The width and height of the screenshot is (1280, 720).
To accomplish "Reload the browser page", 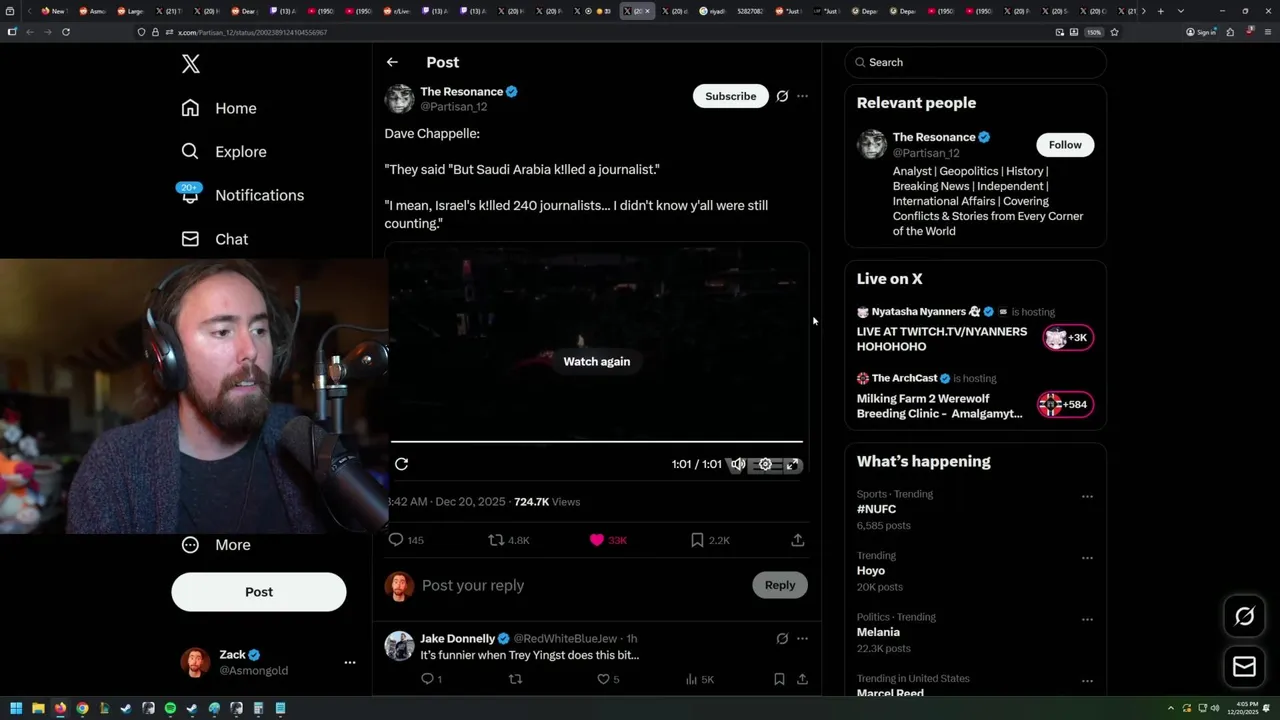I will coord(66,32).
